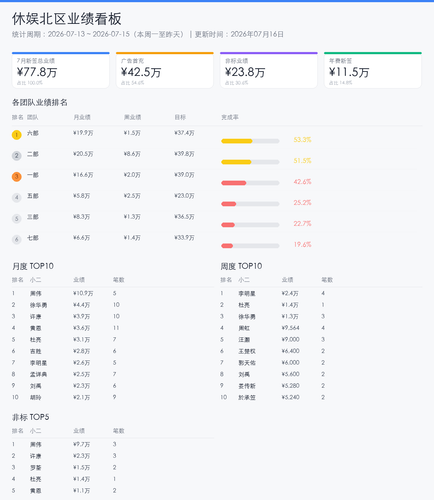
Task: Click the 19.6% completion rate label
Action: (302, 245)
